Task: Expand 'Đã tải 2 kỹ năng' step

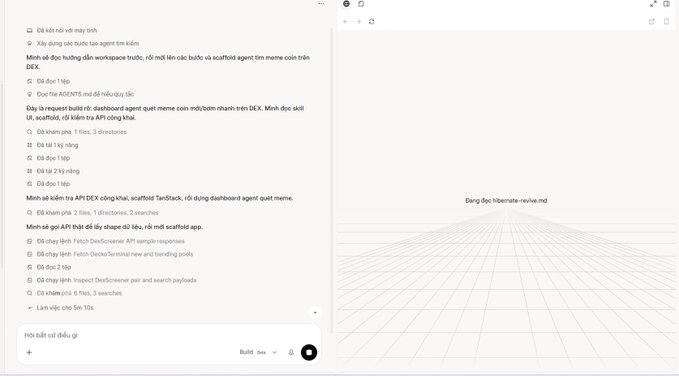Action: [53, 171]
